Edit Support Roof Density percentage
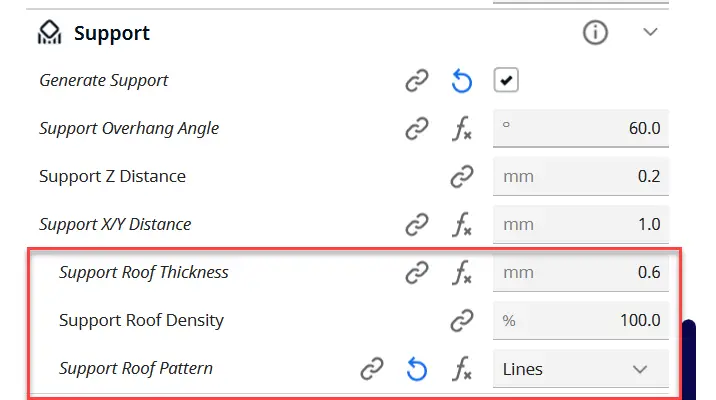The image size is (716, 400). (x=581, y=320)
